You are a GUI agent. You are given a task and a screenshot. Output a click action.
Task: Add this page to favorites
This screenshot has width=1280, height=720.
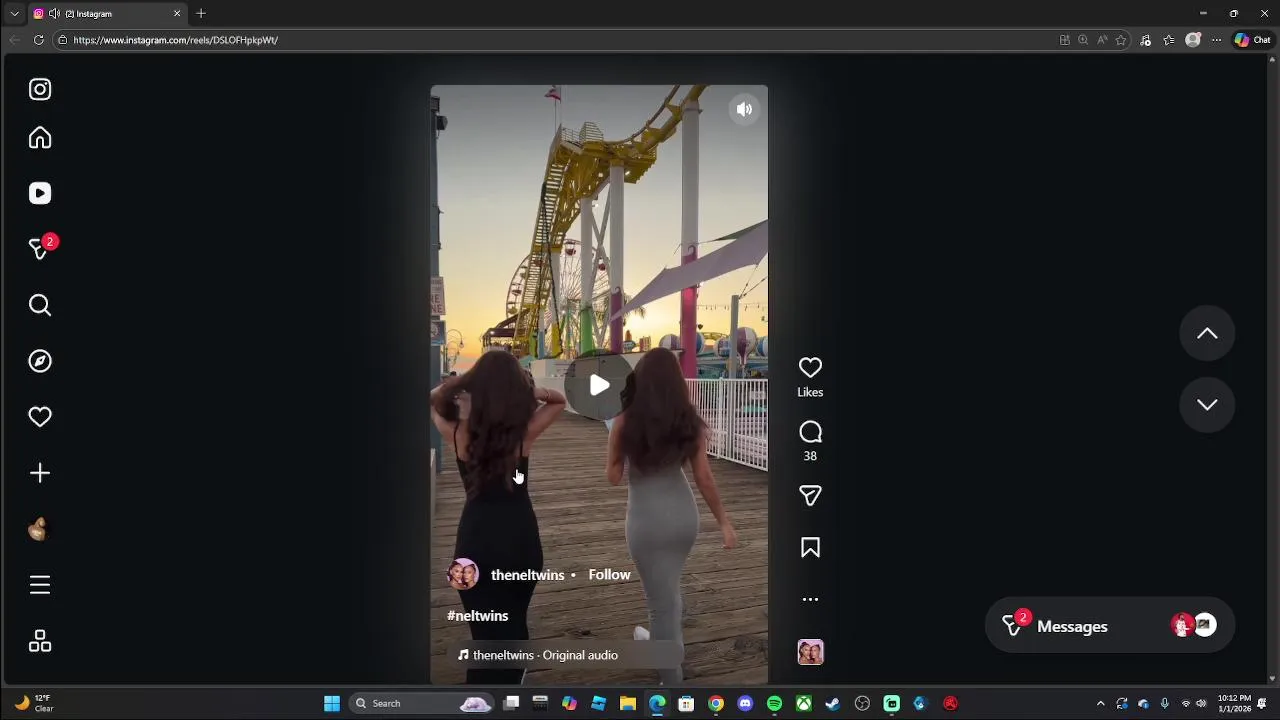coord(1121,40)
